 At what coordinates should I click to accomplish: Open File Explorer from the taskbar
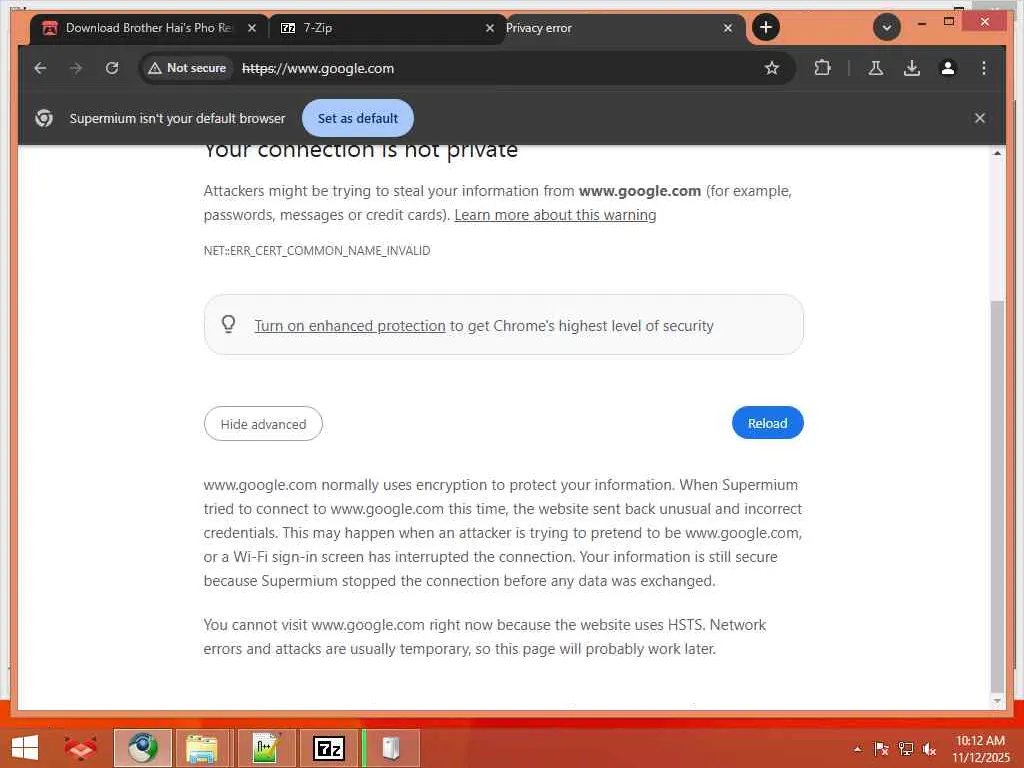[202, 748]
